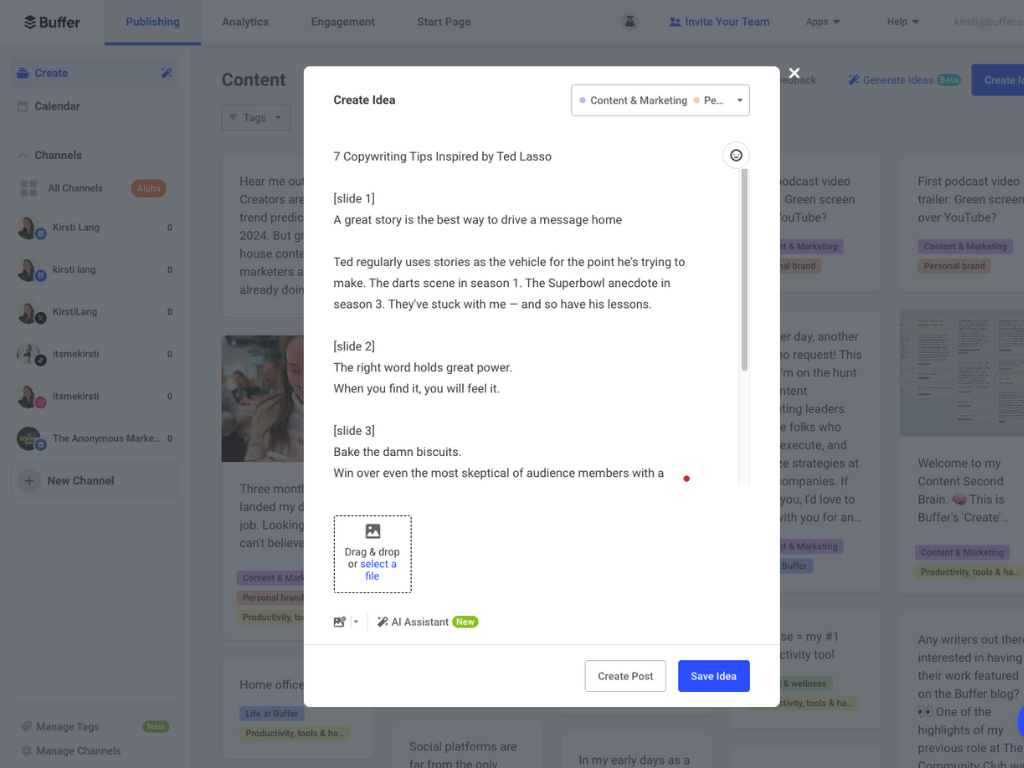The height and width of the screenshot is (768, 1024).
Task: Click the The Anonymous Marke... channel avatar
Action: click(x=29, y=438)
